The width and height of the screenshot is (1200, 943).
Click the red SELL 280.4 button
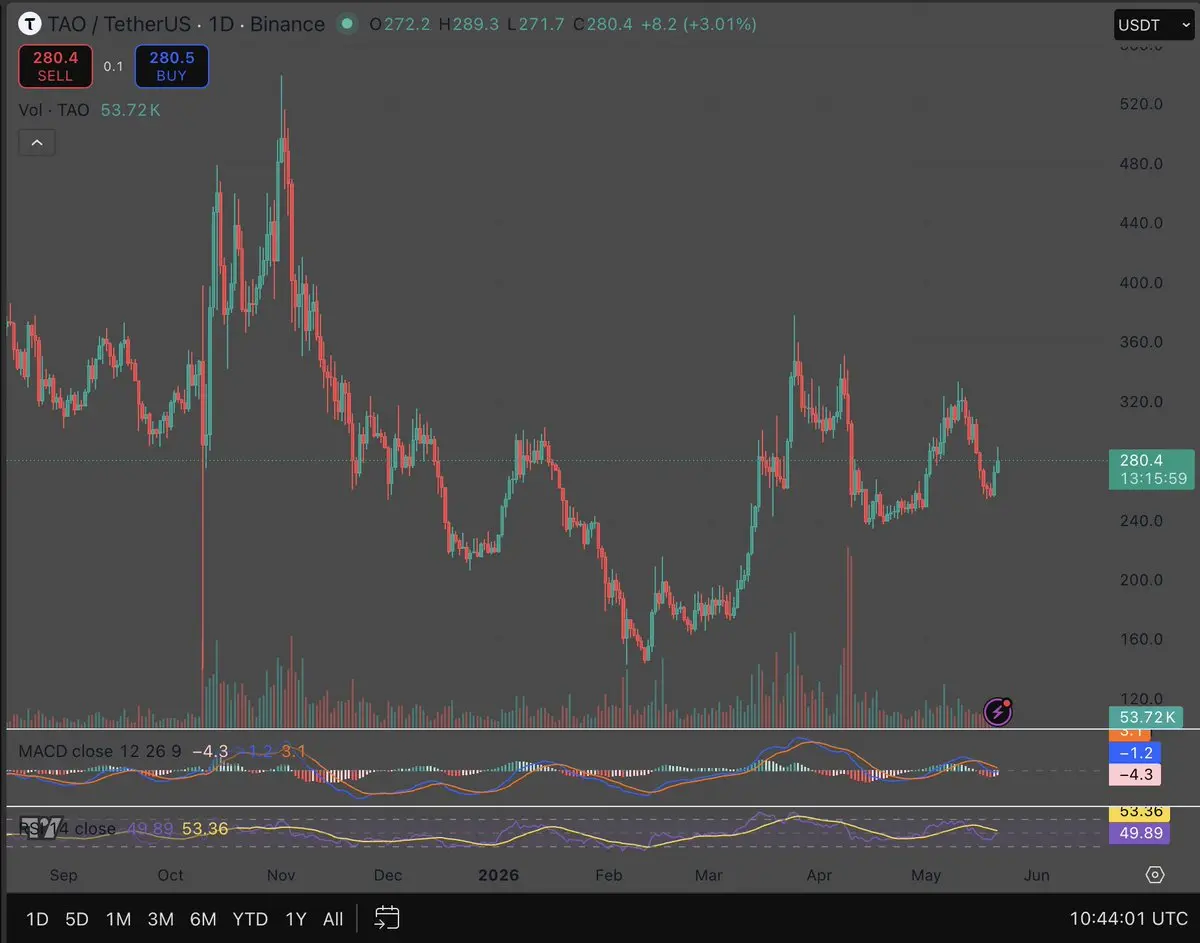(55, 67)
